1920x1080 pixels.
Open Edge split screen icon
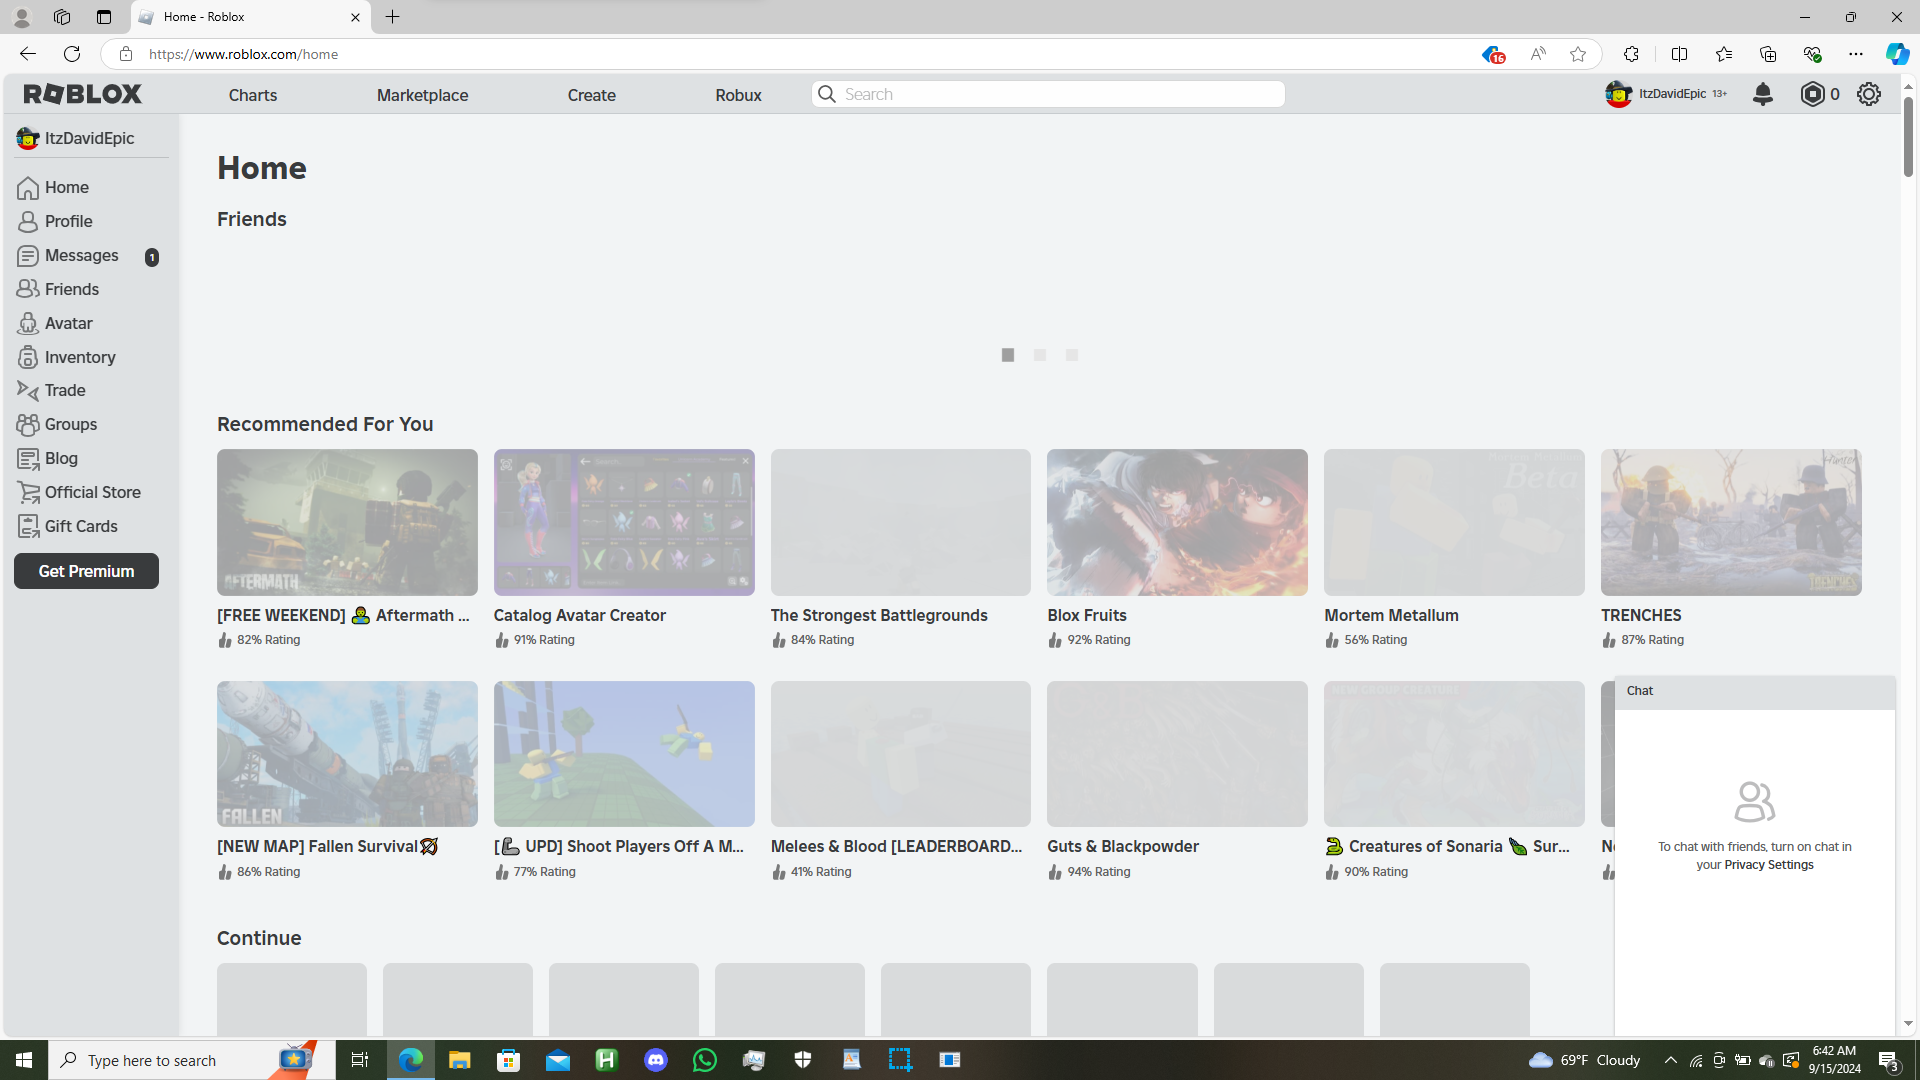point(1679,54)
